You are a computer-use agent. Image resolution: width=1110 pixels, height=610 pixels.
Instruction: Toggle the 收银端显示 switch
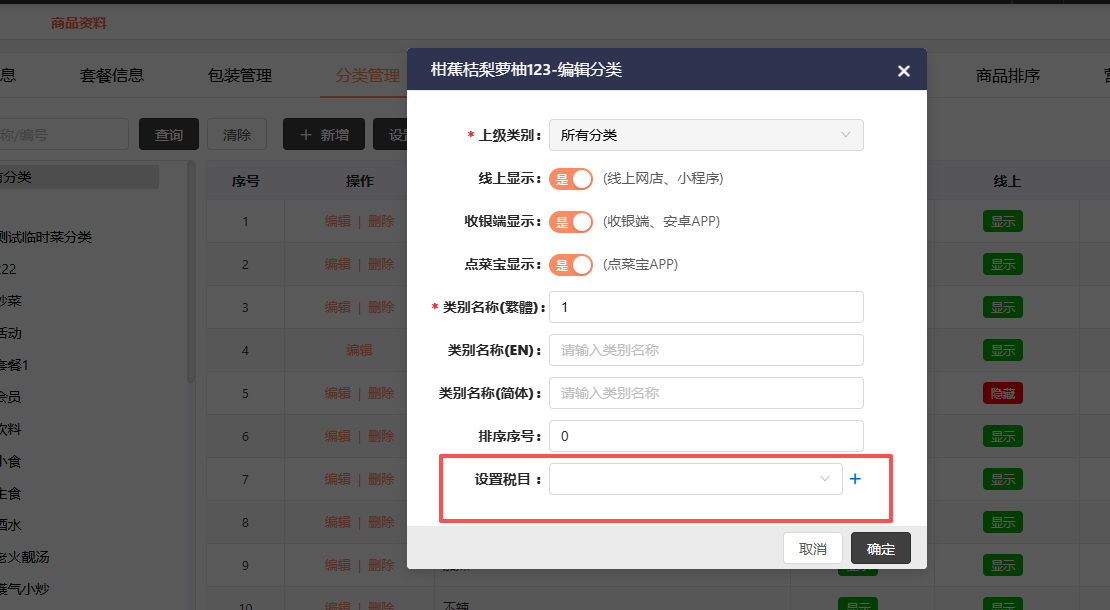pos(571,222)
